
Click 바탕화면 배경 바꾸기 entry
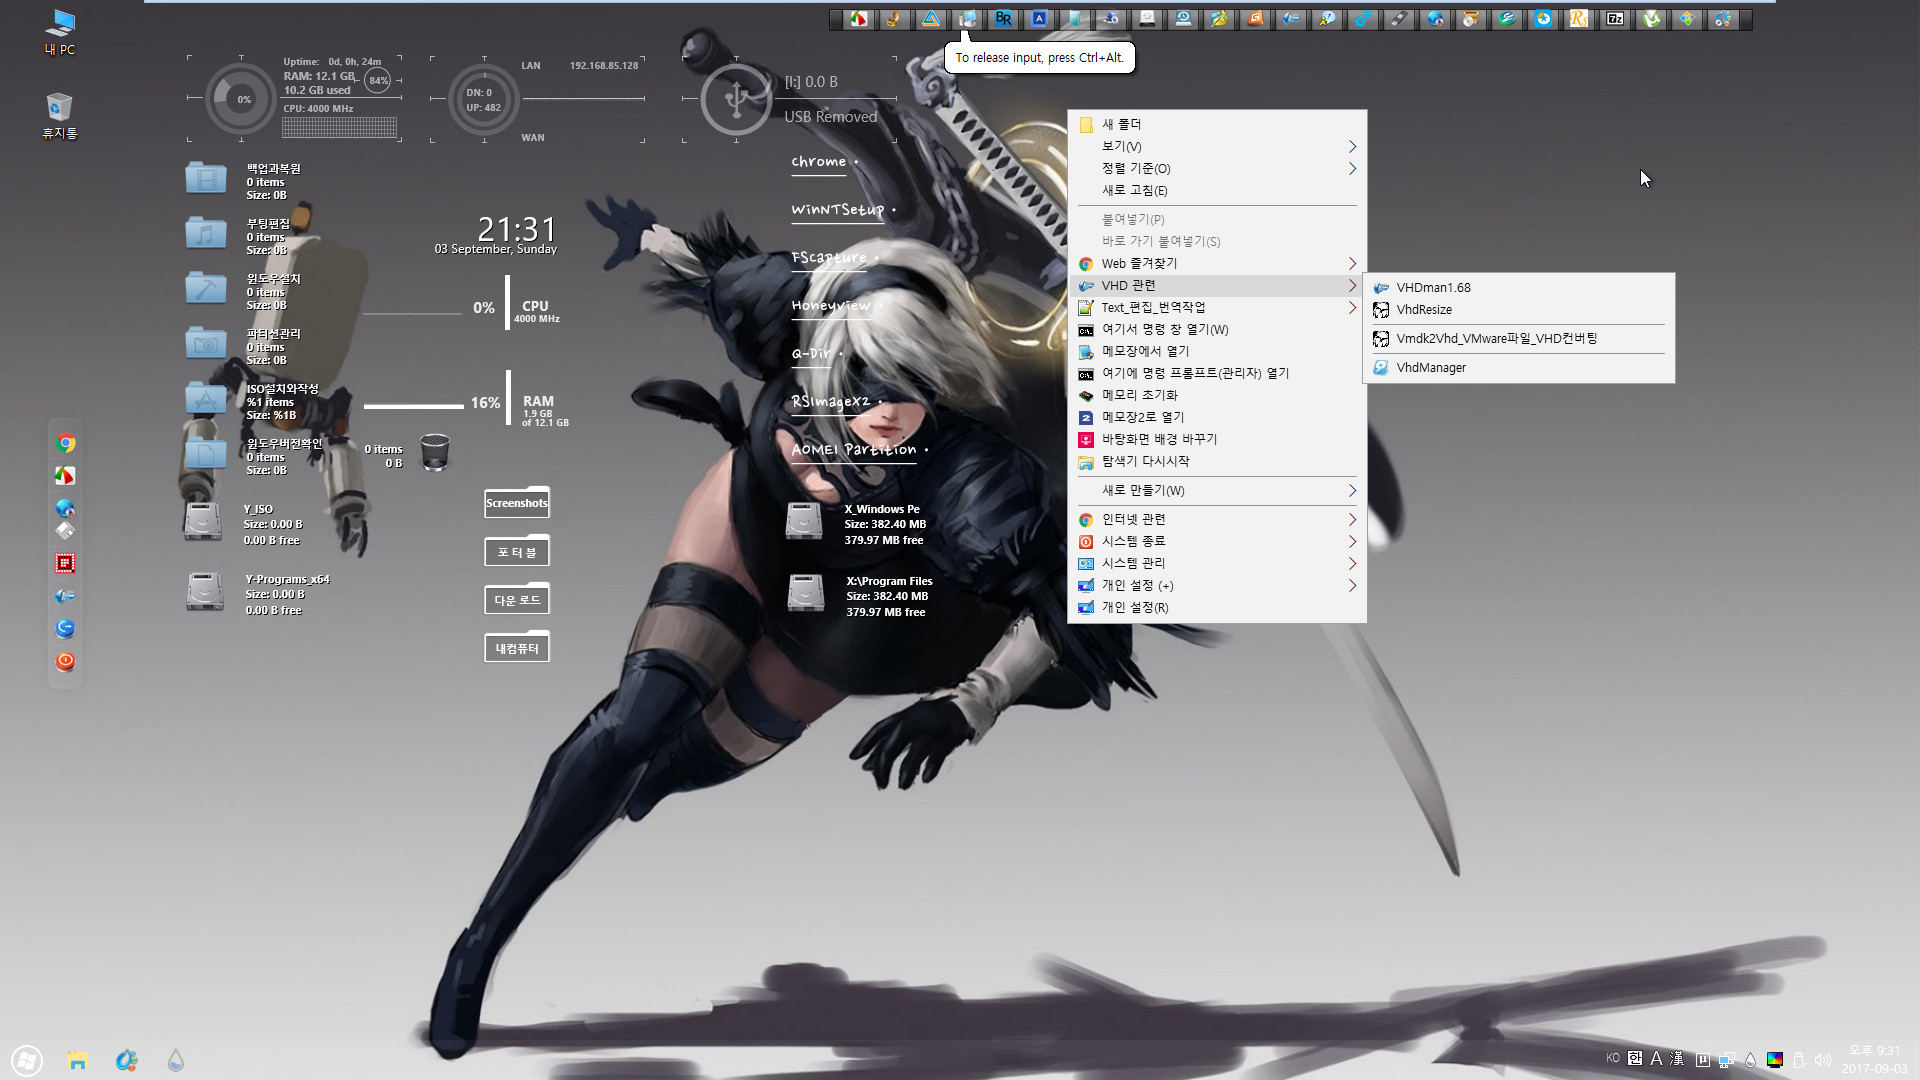point(1217,440)
